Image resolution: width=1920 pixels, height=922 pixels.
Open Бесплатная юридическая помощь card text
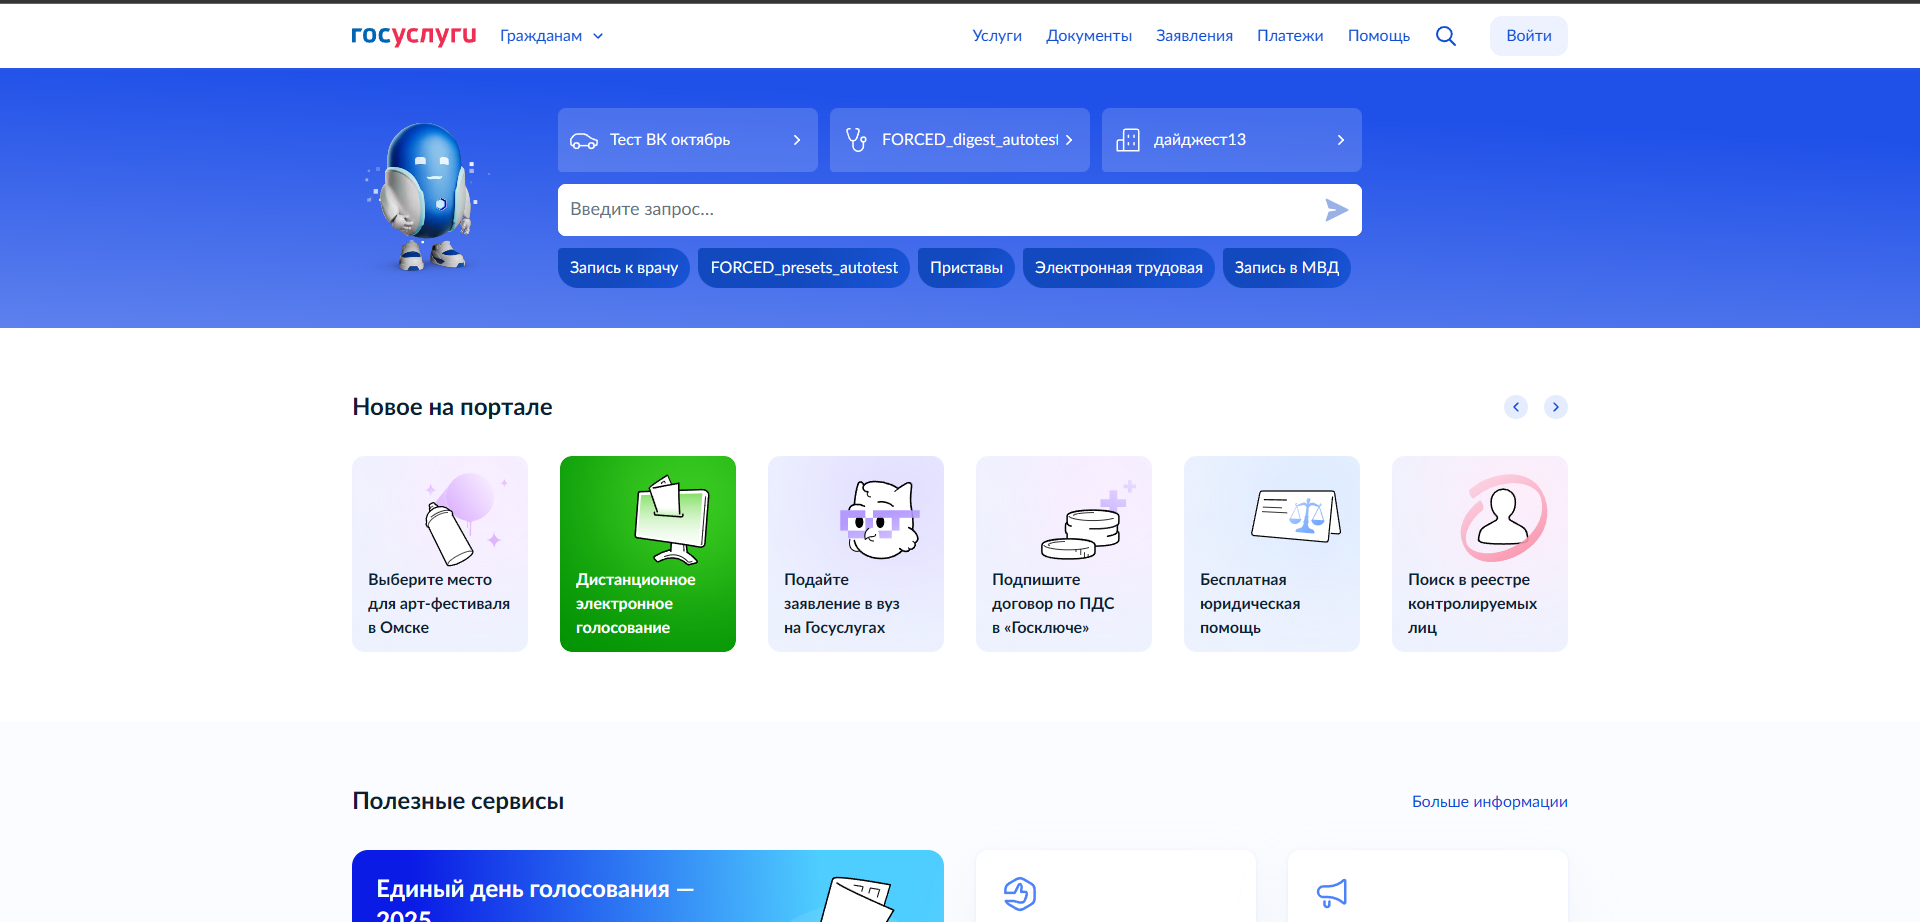[x=1250, y=604]
